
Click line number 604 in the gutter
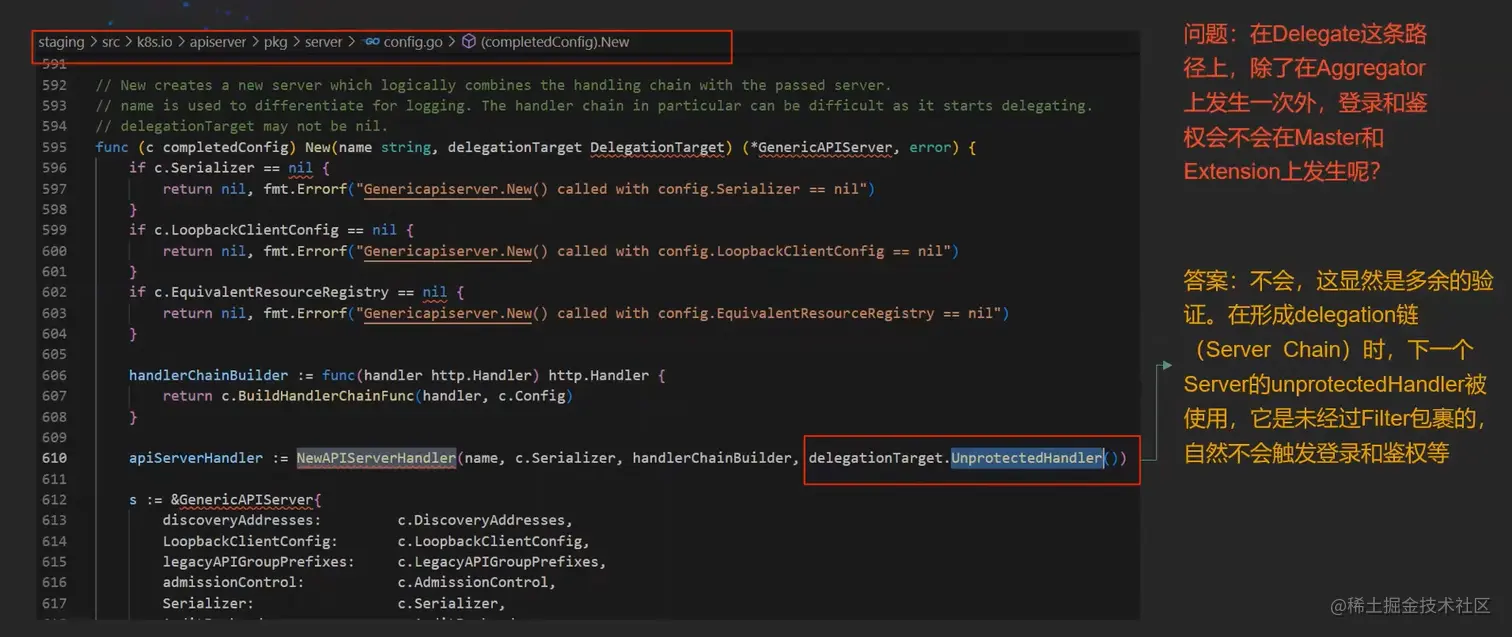[x=55, y=334]
